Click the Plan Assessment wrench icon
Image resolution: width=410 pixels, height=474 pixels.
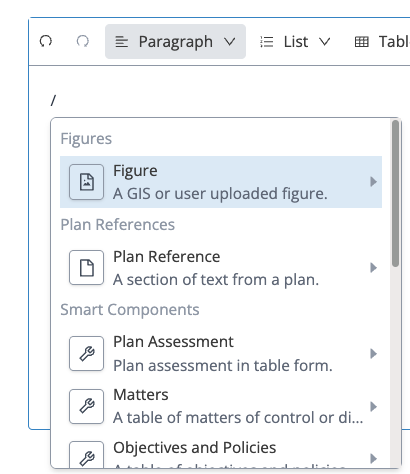click(87, 354)
